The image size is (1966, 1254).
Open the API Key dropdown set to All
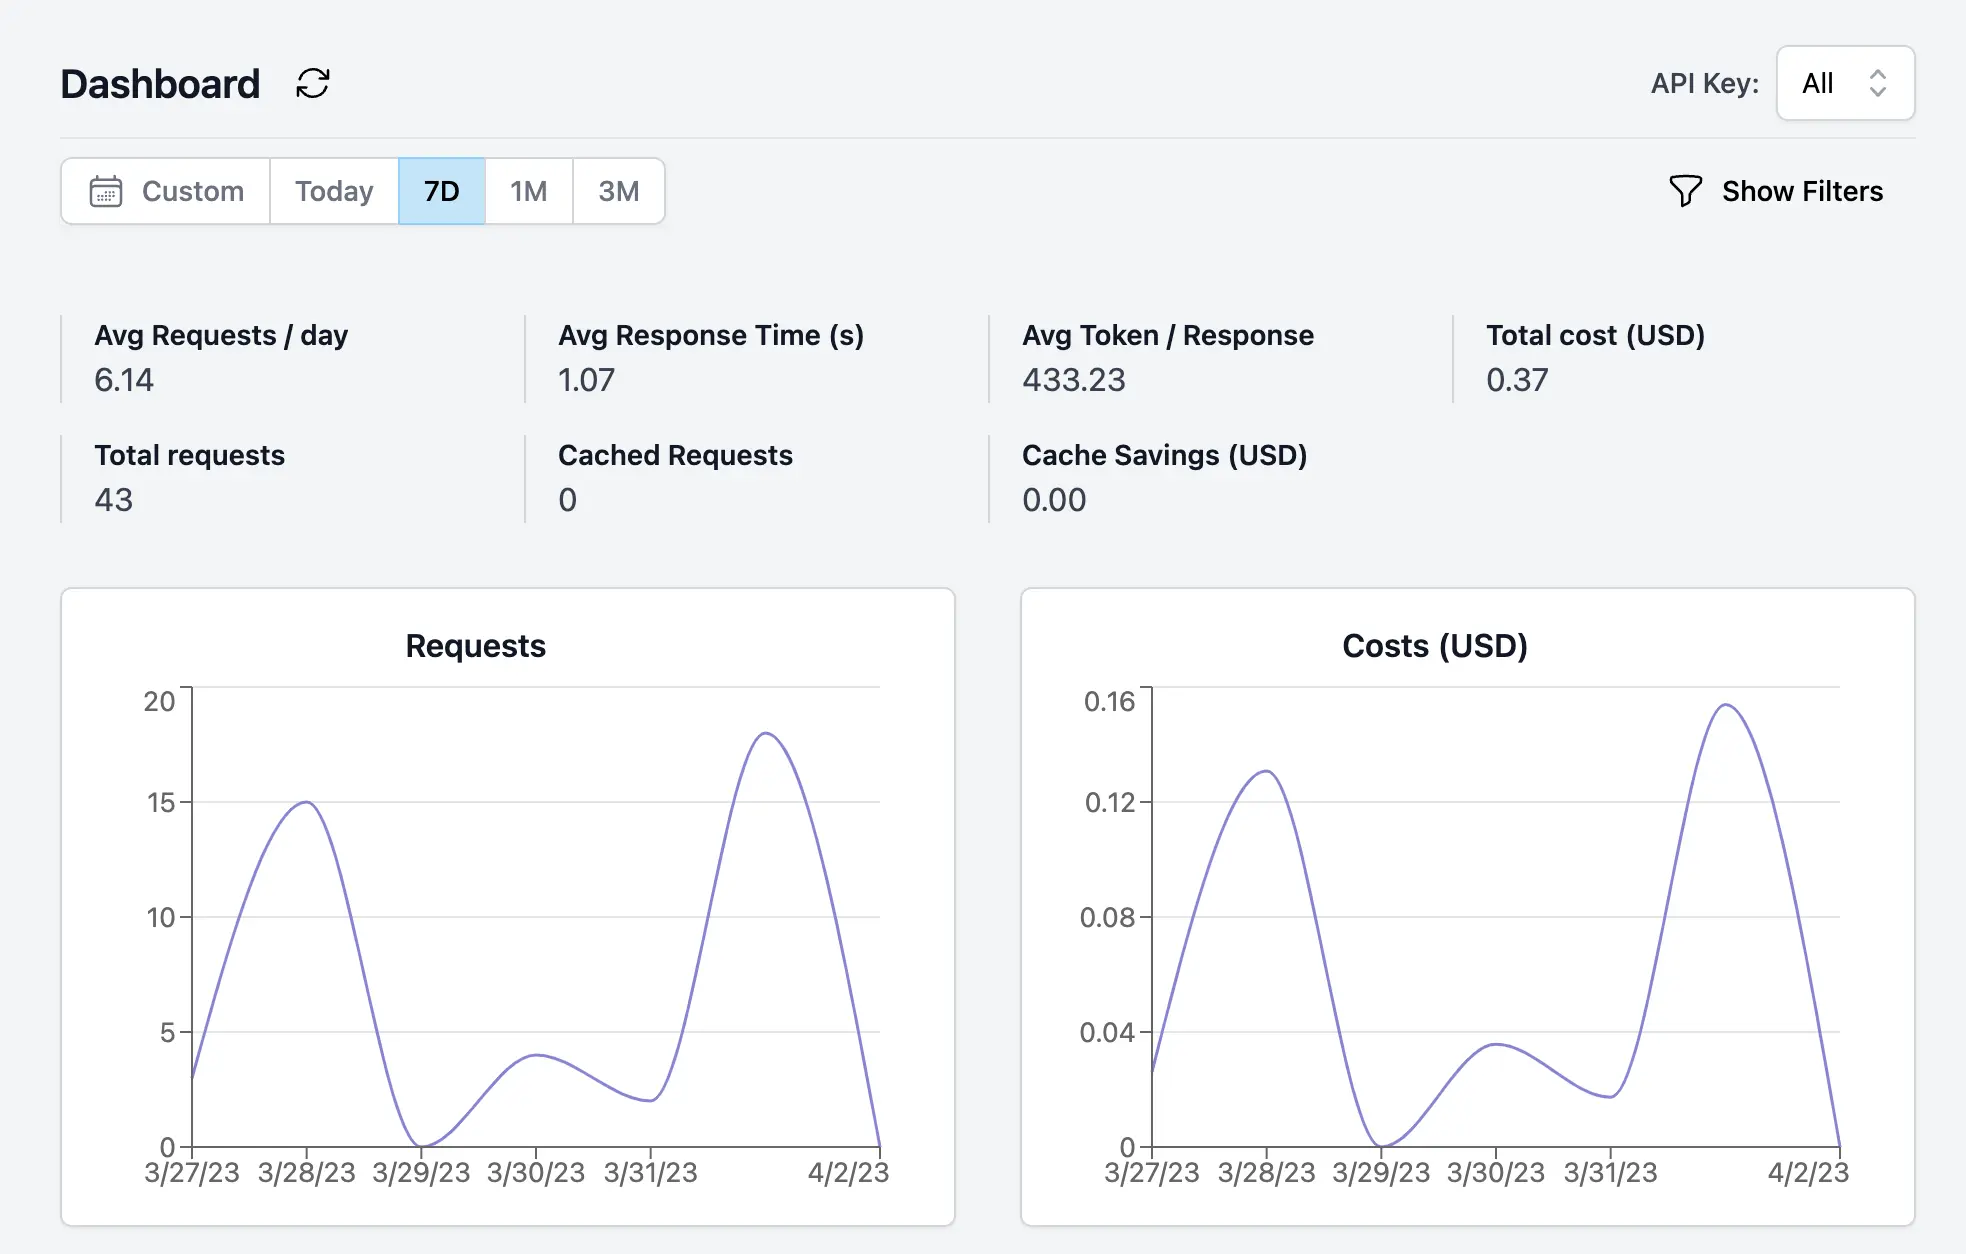click(1843, 83)
